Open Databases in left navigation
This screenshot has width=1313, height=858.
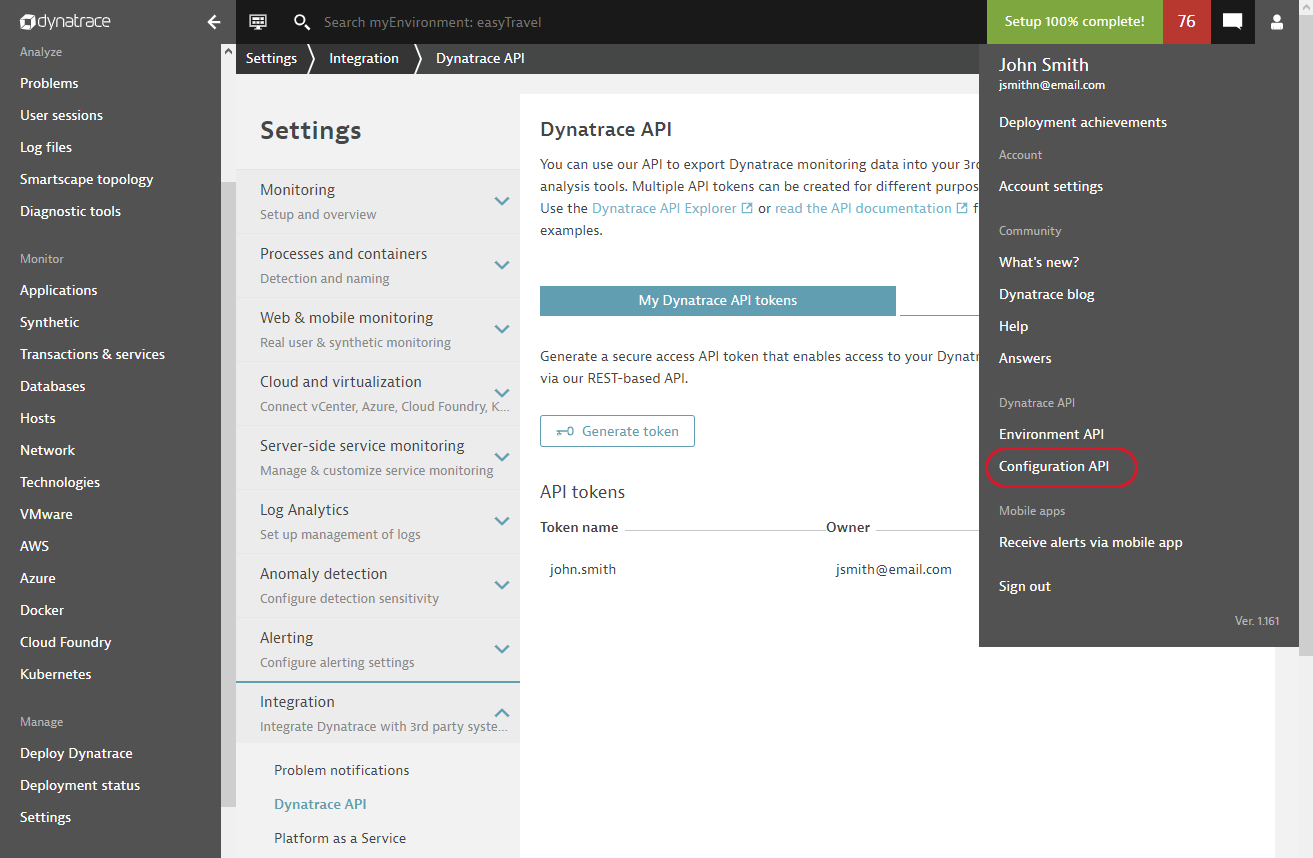pyautogui.click(x=53, y=386)
